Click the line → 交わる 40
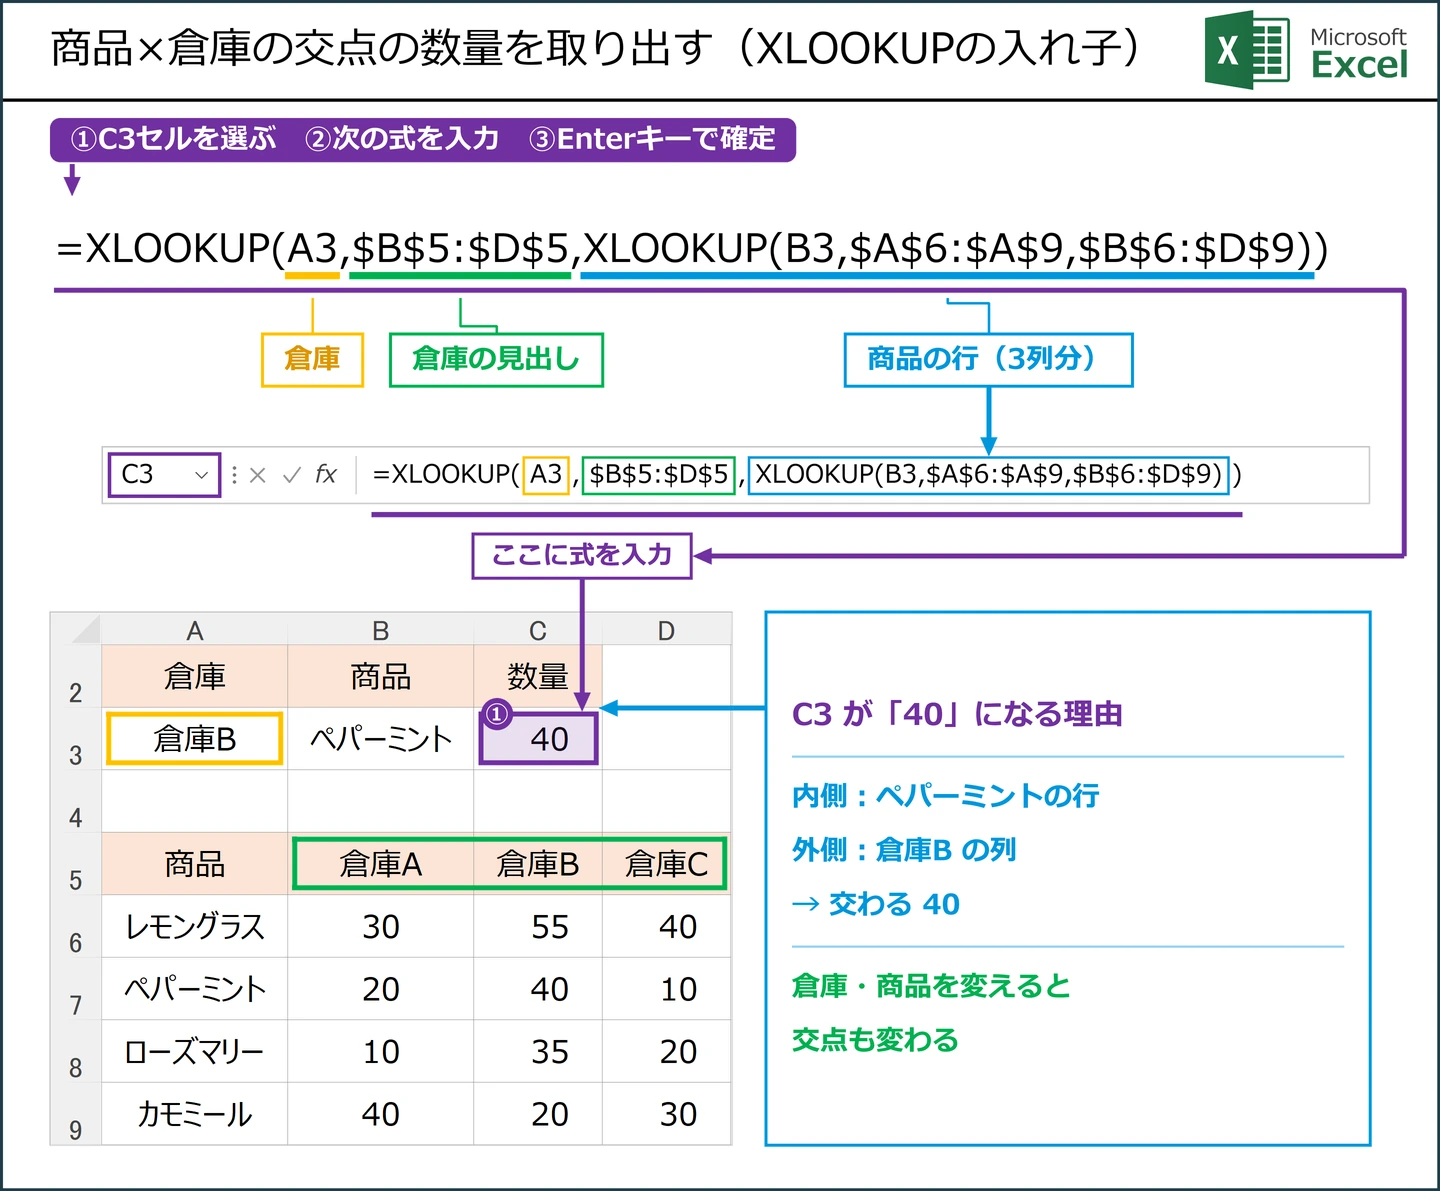The image size is (1440, 1191). click(875, 904)
